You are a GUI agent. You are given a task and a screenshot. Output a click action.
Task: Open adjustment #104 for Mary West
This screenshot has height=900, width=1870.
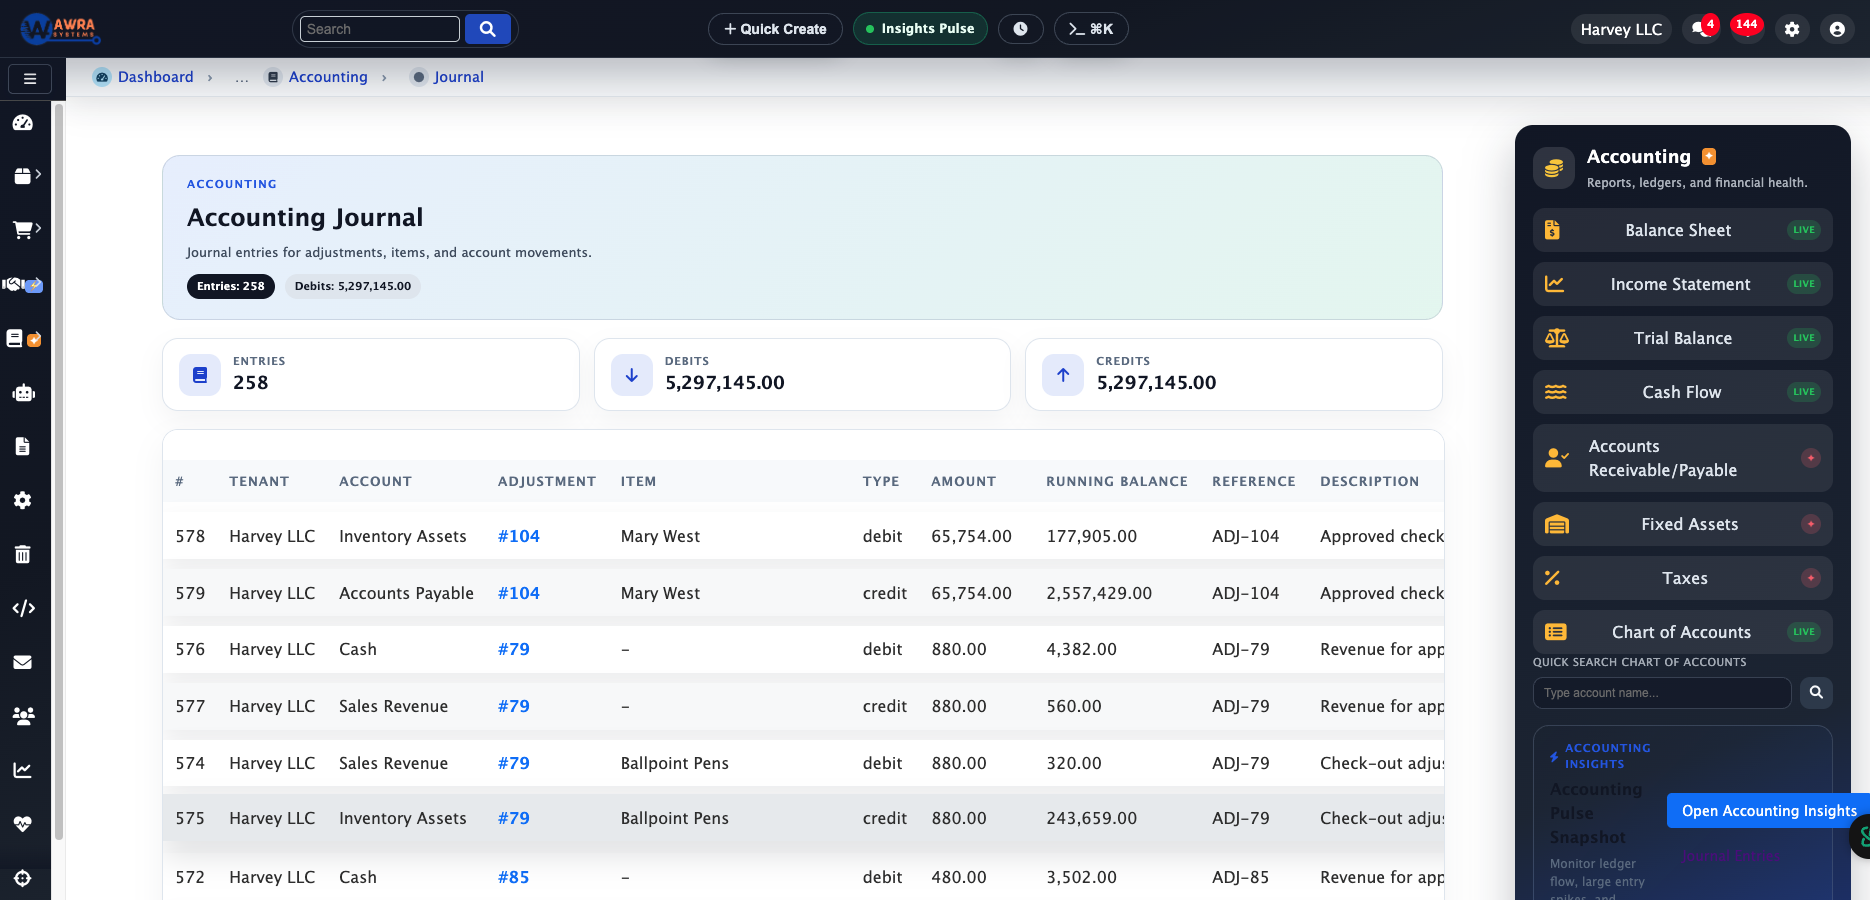coord(518,536)
